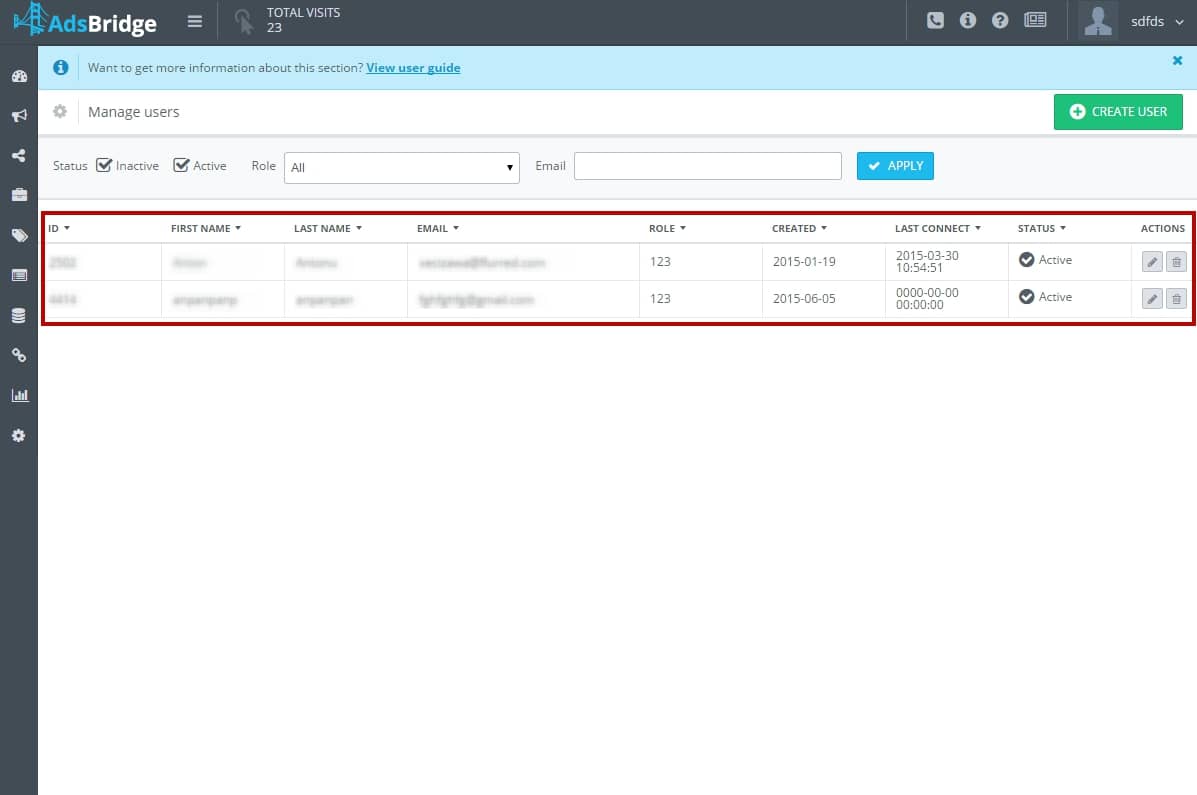Sort table by Created column
Image resolution: width=1197 pixels, height=795 pixels.
pos(799,228)
